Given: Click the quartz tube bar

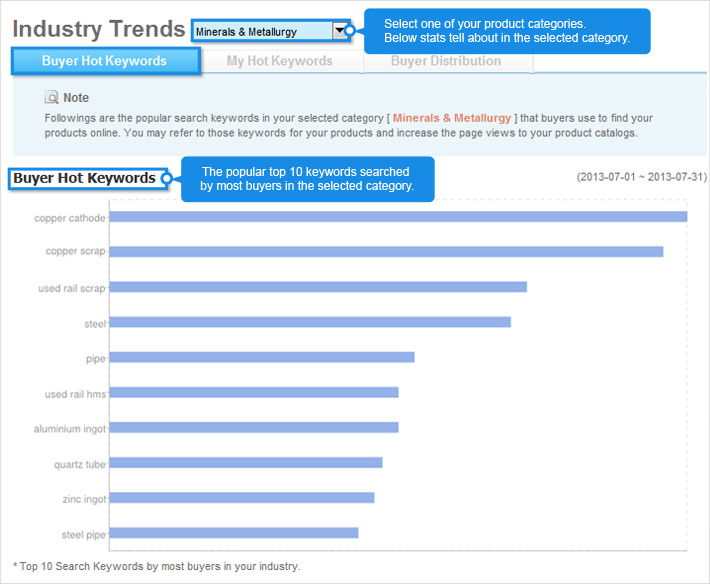Looking at the screenshot, I should pos(246,462).
